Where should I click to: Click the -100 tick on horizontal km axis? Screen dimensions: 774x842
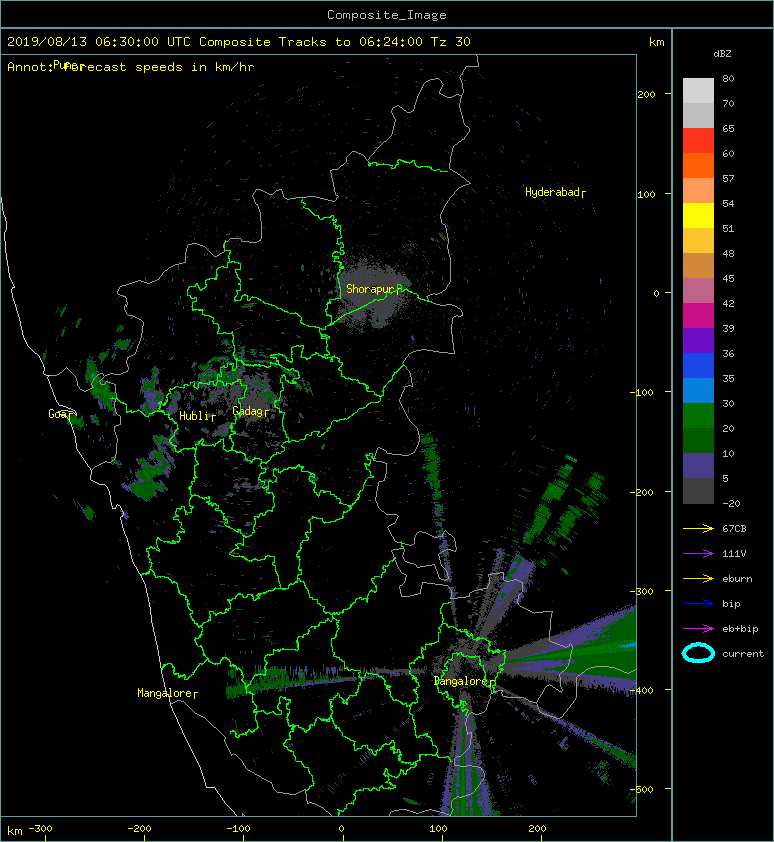tap(238, 829)
